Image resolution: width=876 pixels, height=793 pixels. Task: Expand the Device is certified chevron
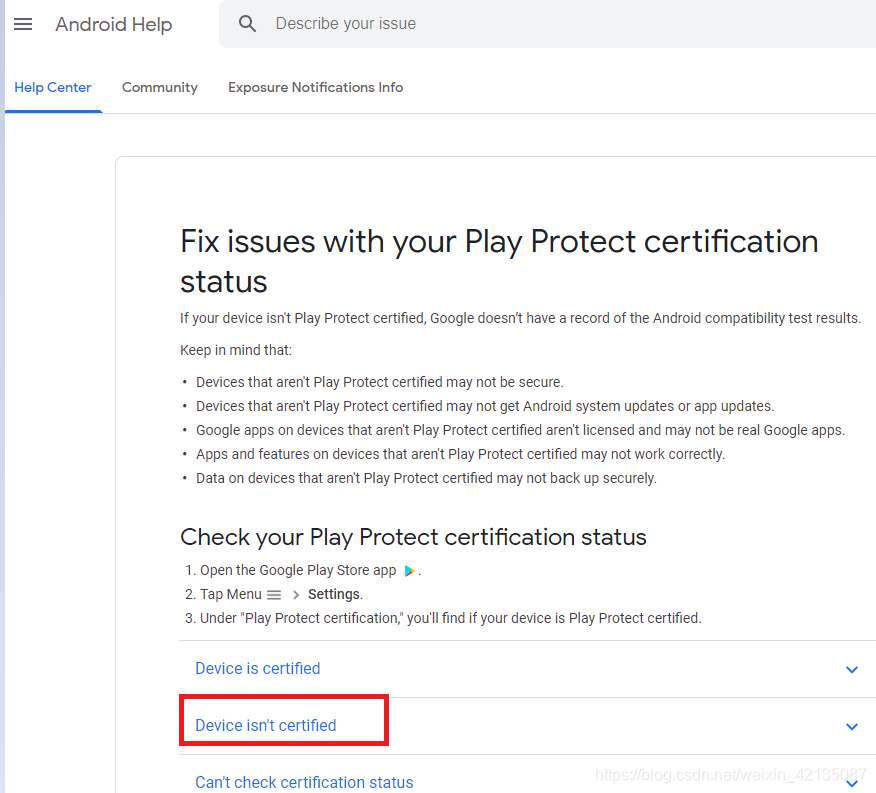point(851,669)
